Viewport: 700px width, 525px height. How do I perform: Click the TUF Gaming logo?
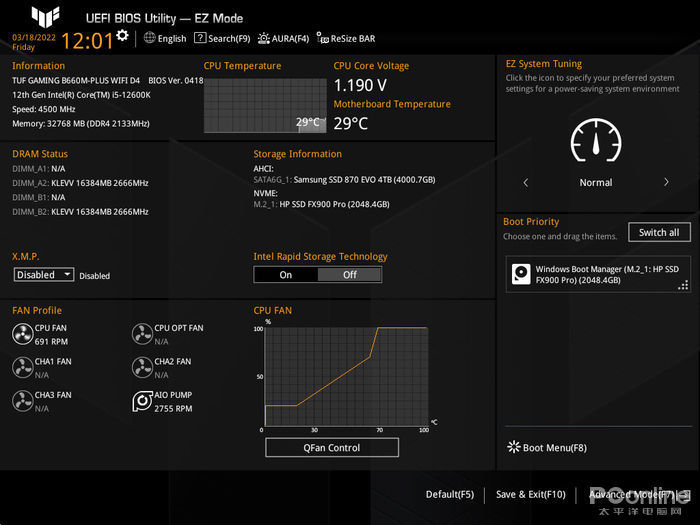pos(45,17)
